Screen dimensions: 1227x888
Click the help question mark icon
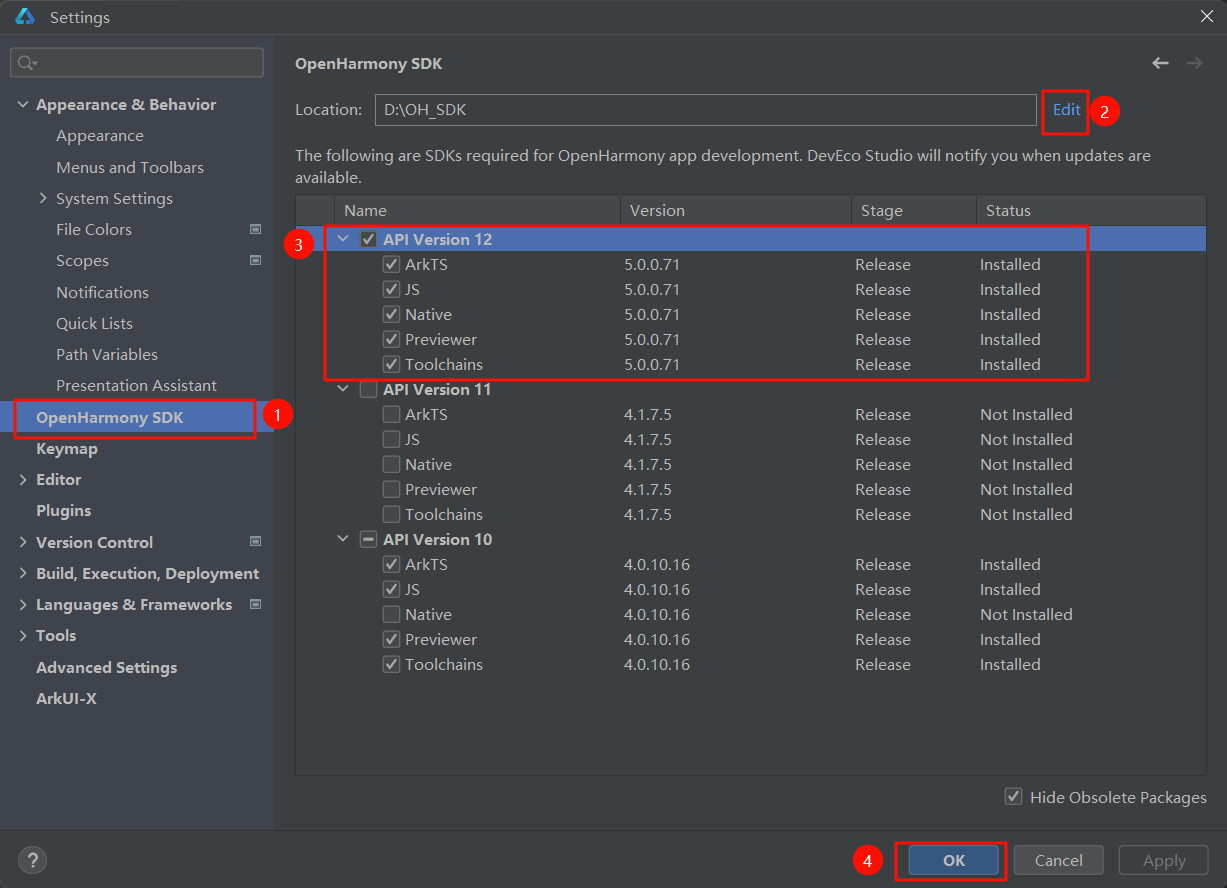pyautogui.click(x=32, y=859)
